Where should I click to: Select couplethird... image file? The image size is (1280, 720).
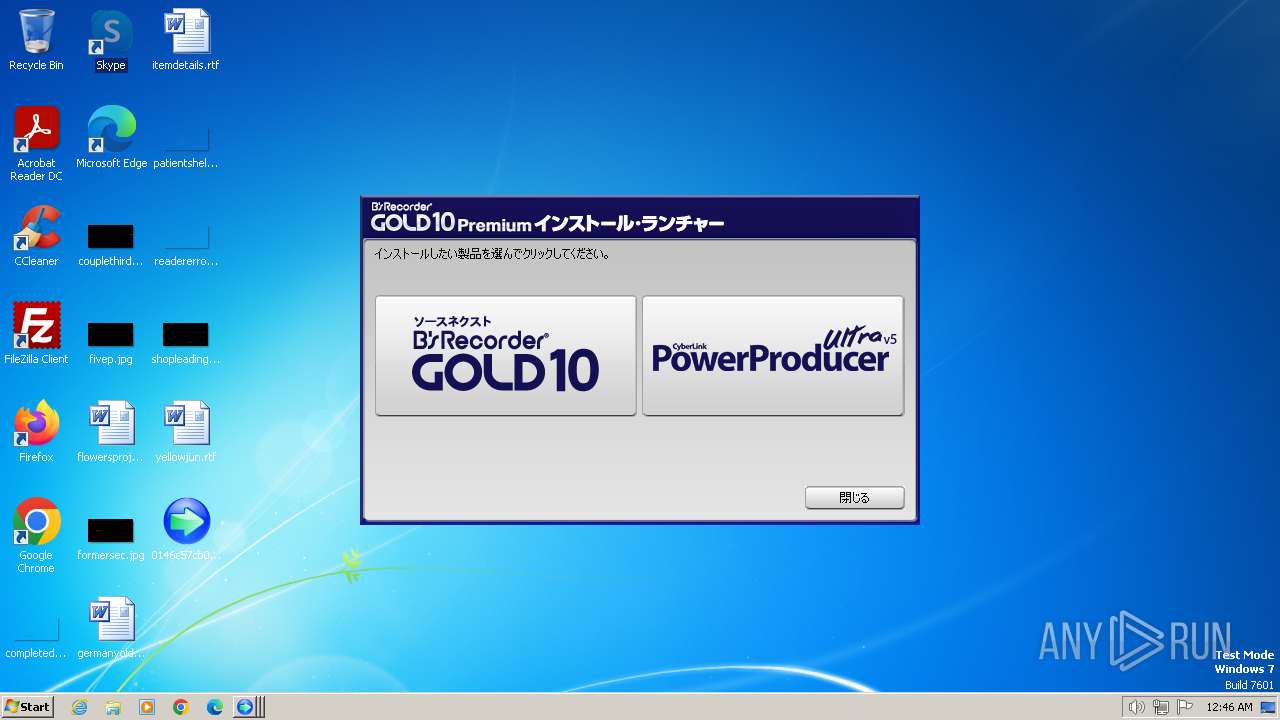[111, 245]
